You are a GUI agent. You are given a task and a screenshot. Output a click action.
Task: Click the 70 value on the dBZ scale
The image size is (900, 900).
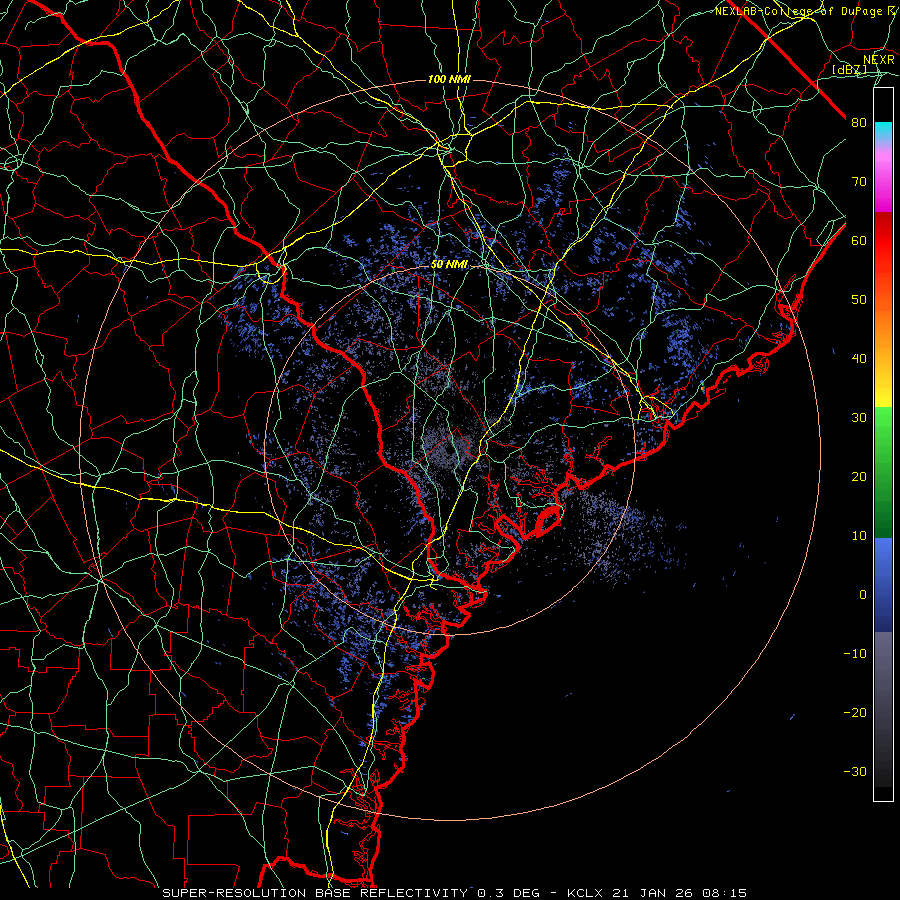point(859,182)
